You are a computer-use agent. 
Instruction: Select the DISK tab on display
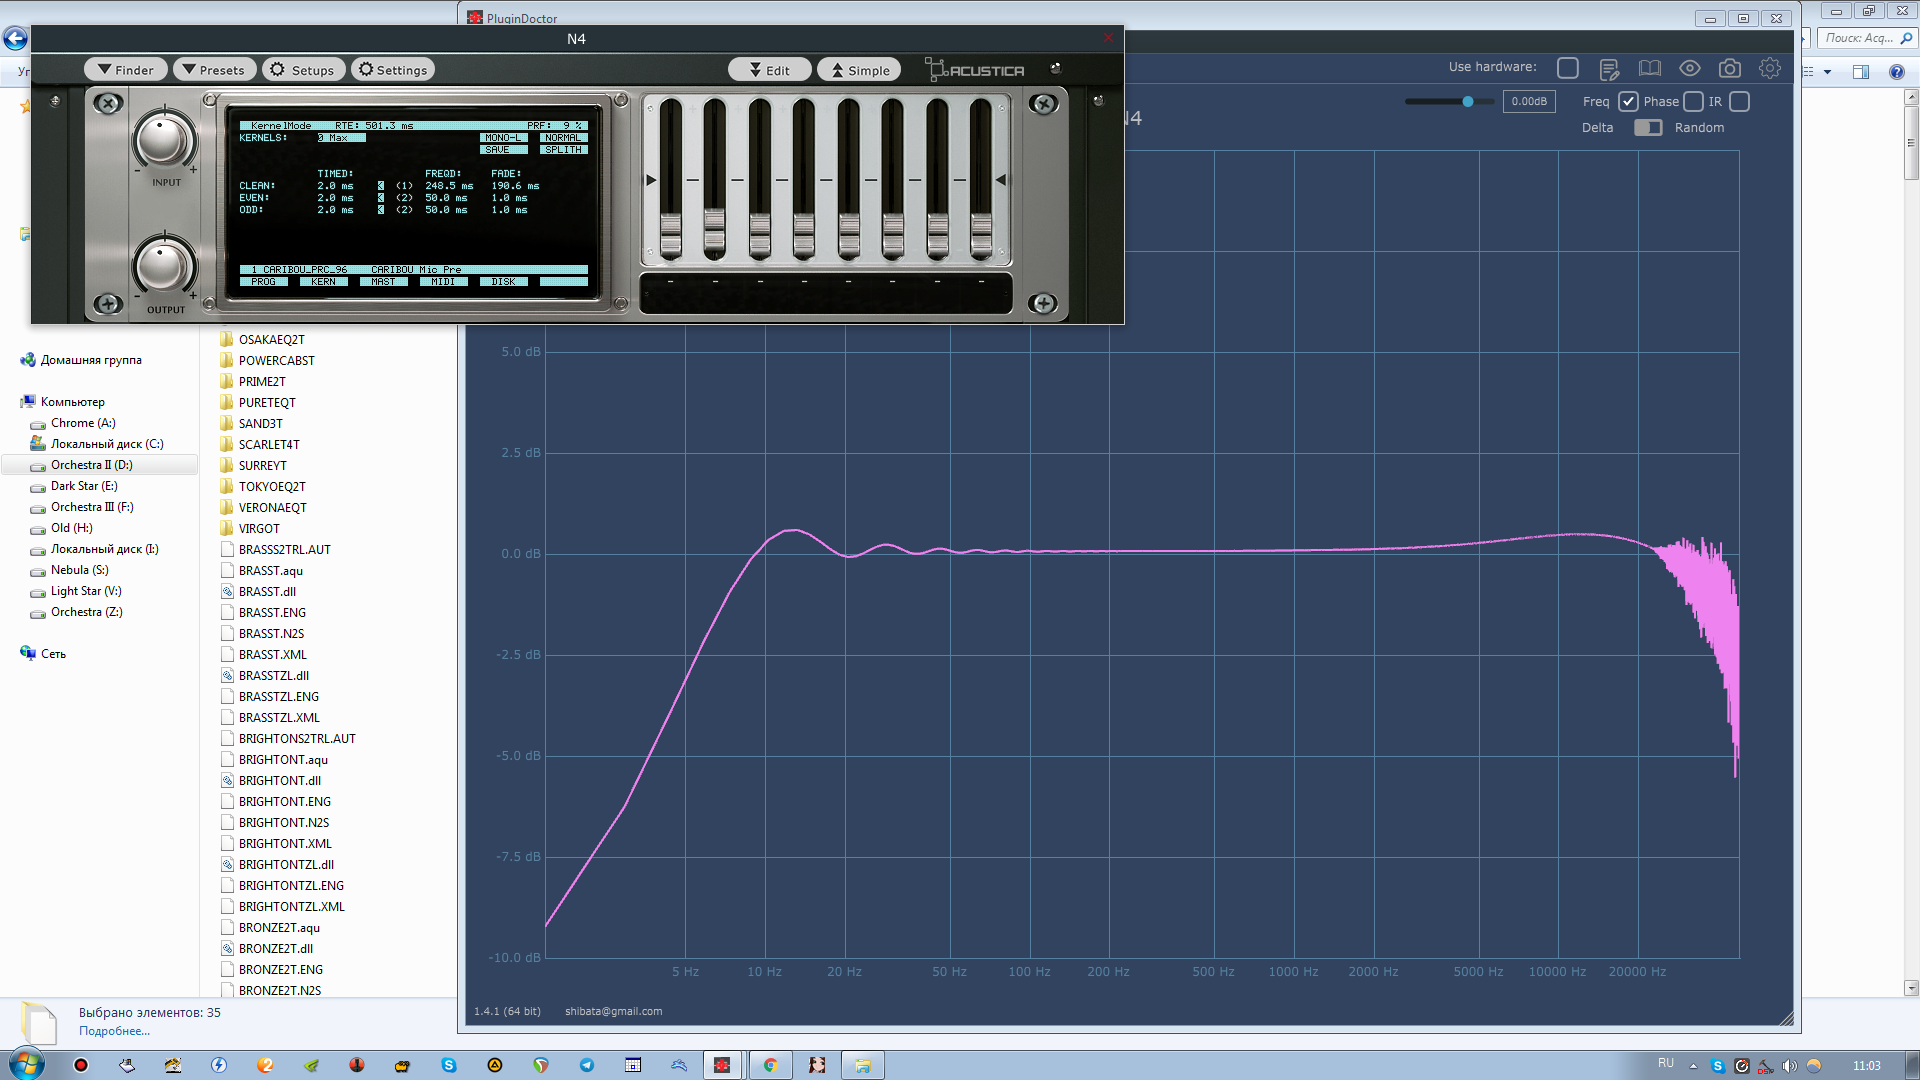click(503, 282)
